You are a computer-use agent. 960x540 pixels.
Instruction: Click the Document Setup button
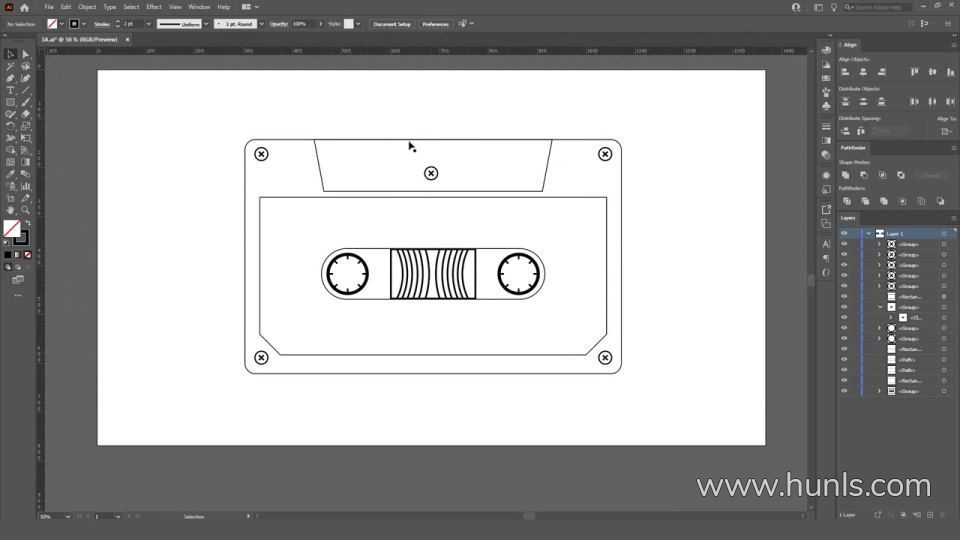[392, 24]
